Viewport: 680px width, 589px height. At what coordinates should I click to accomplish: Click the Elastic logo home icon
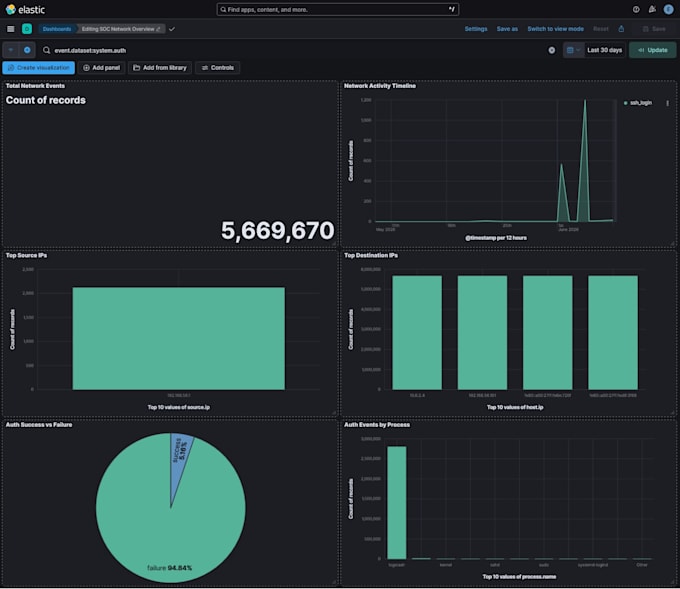tap(10, 9)
